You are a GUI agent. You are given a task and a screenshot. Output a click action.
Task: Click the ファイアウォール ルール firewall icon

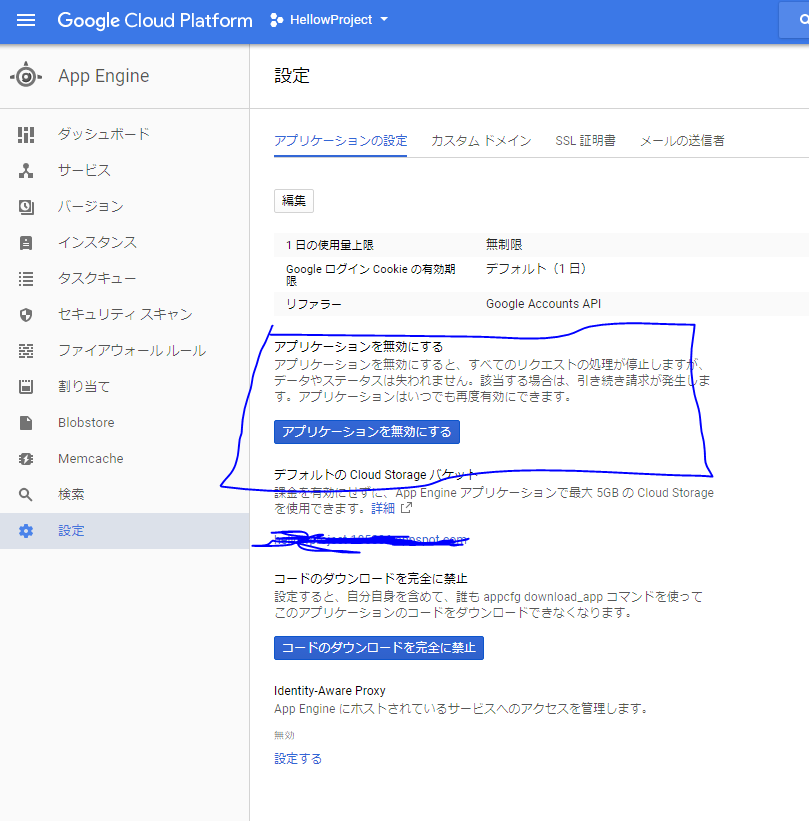(x=26, y=351)
